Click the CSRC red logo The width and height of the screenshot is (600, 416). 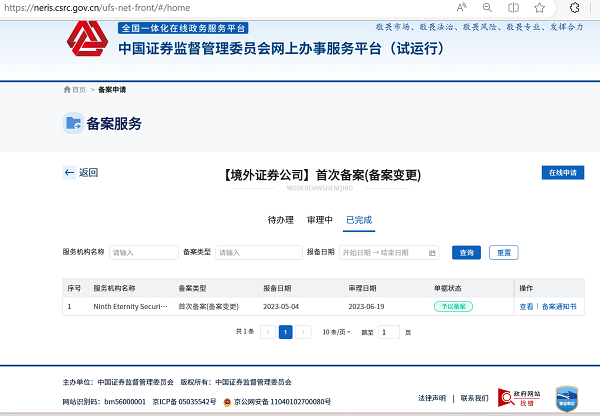(88, 40)
